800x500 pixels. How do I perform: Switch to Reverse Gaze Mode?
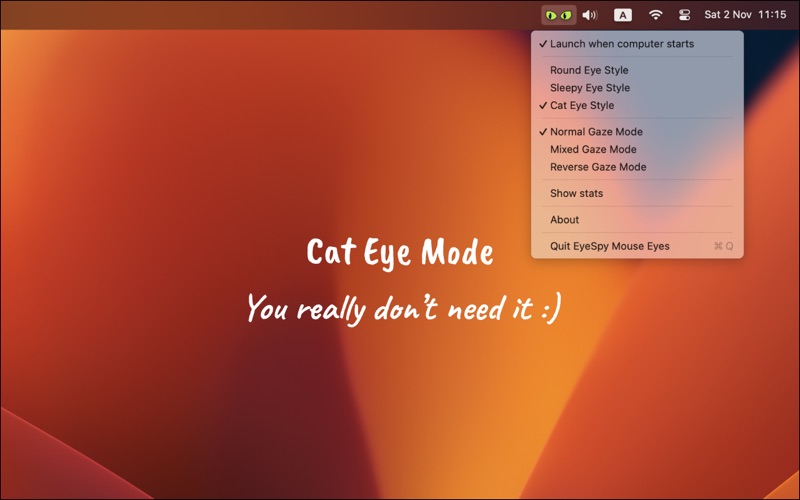(x=637, y=167)
